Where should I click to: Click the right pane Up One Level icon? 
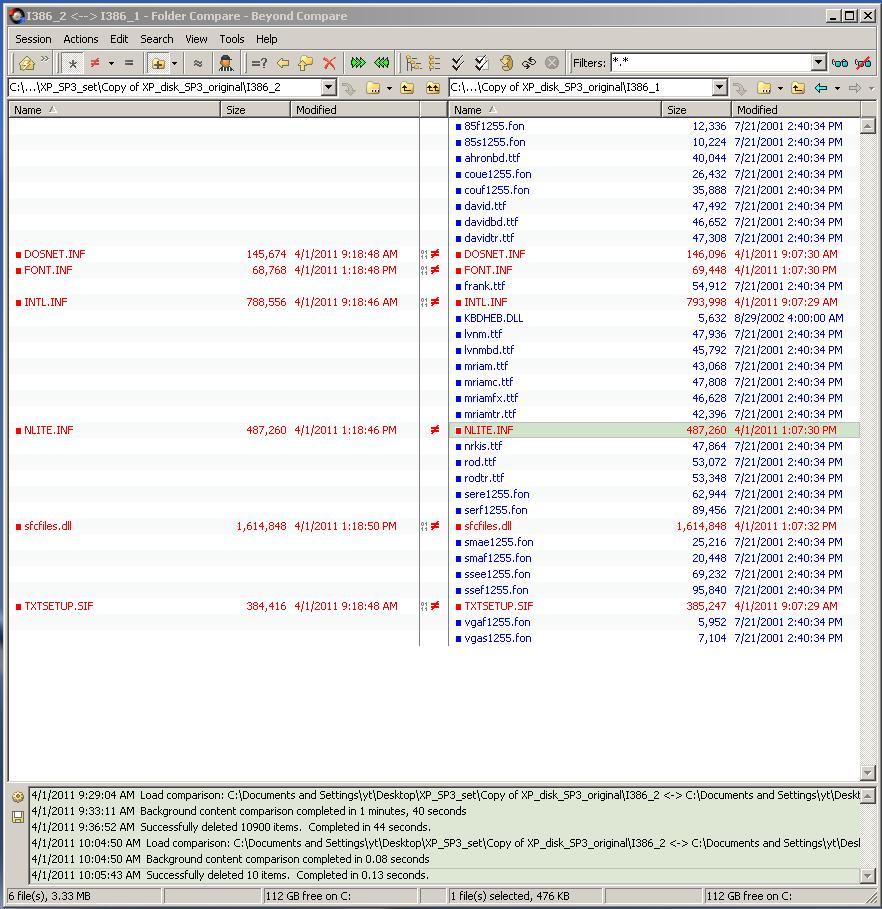point(798,88)
